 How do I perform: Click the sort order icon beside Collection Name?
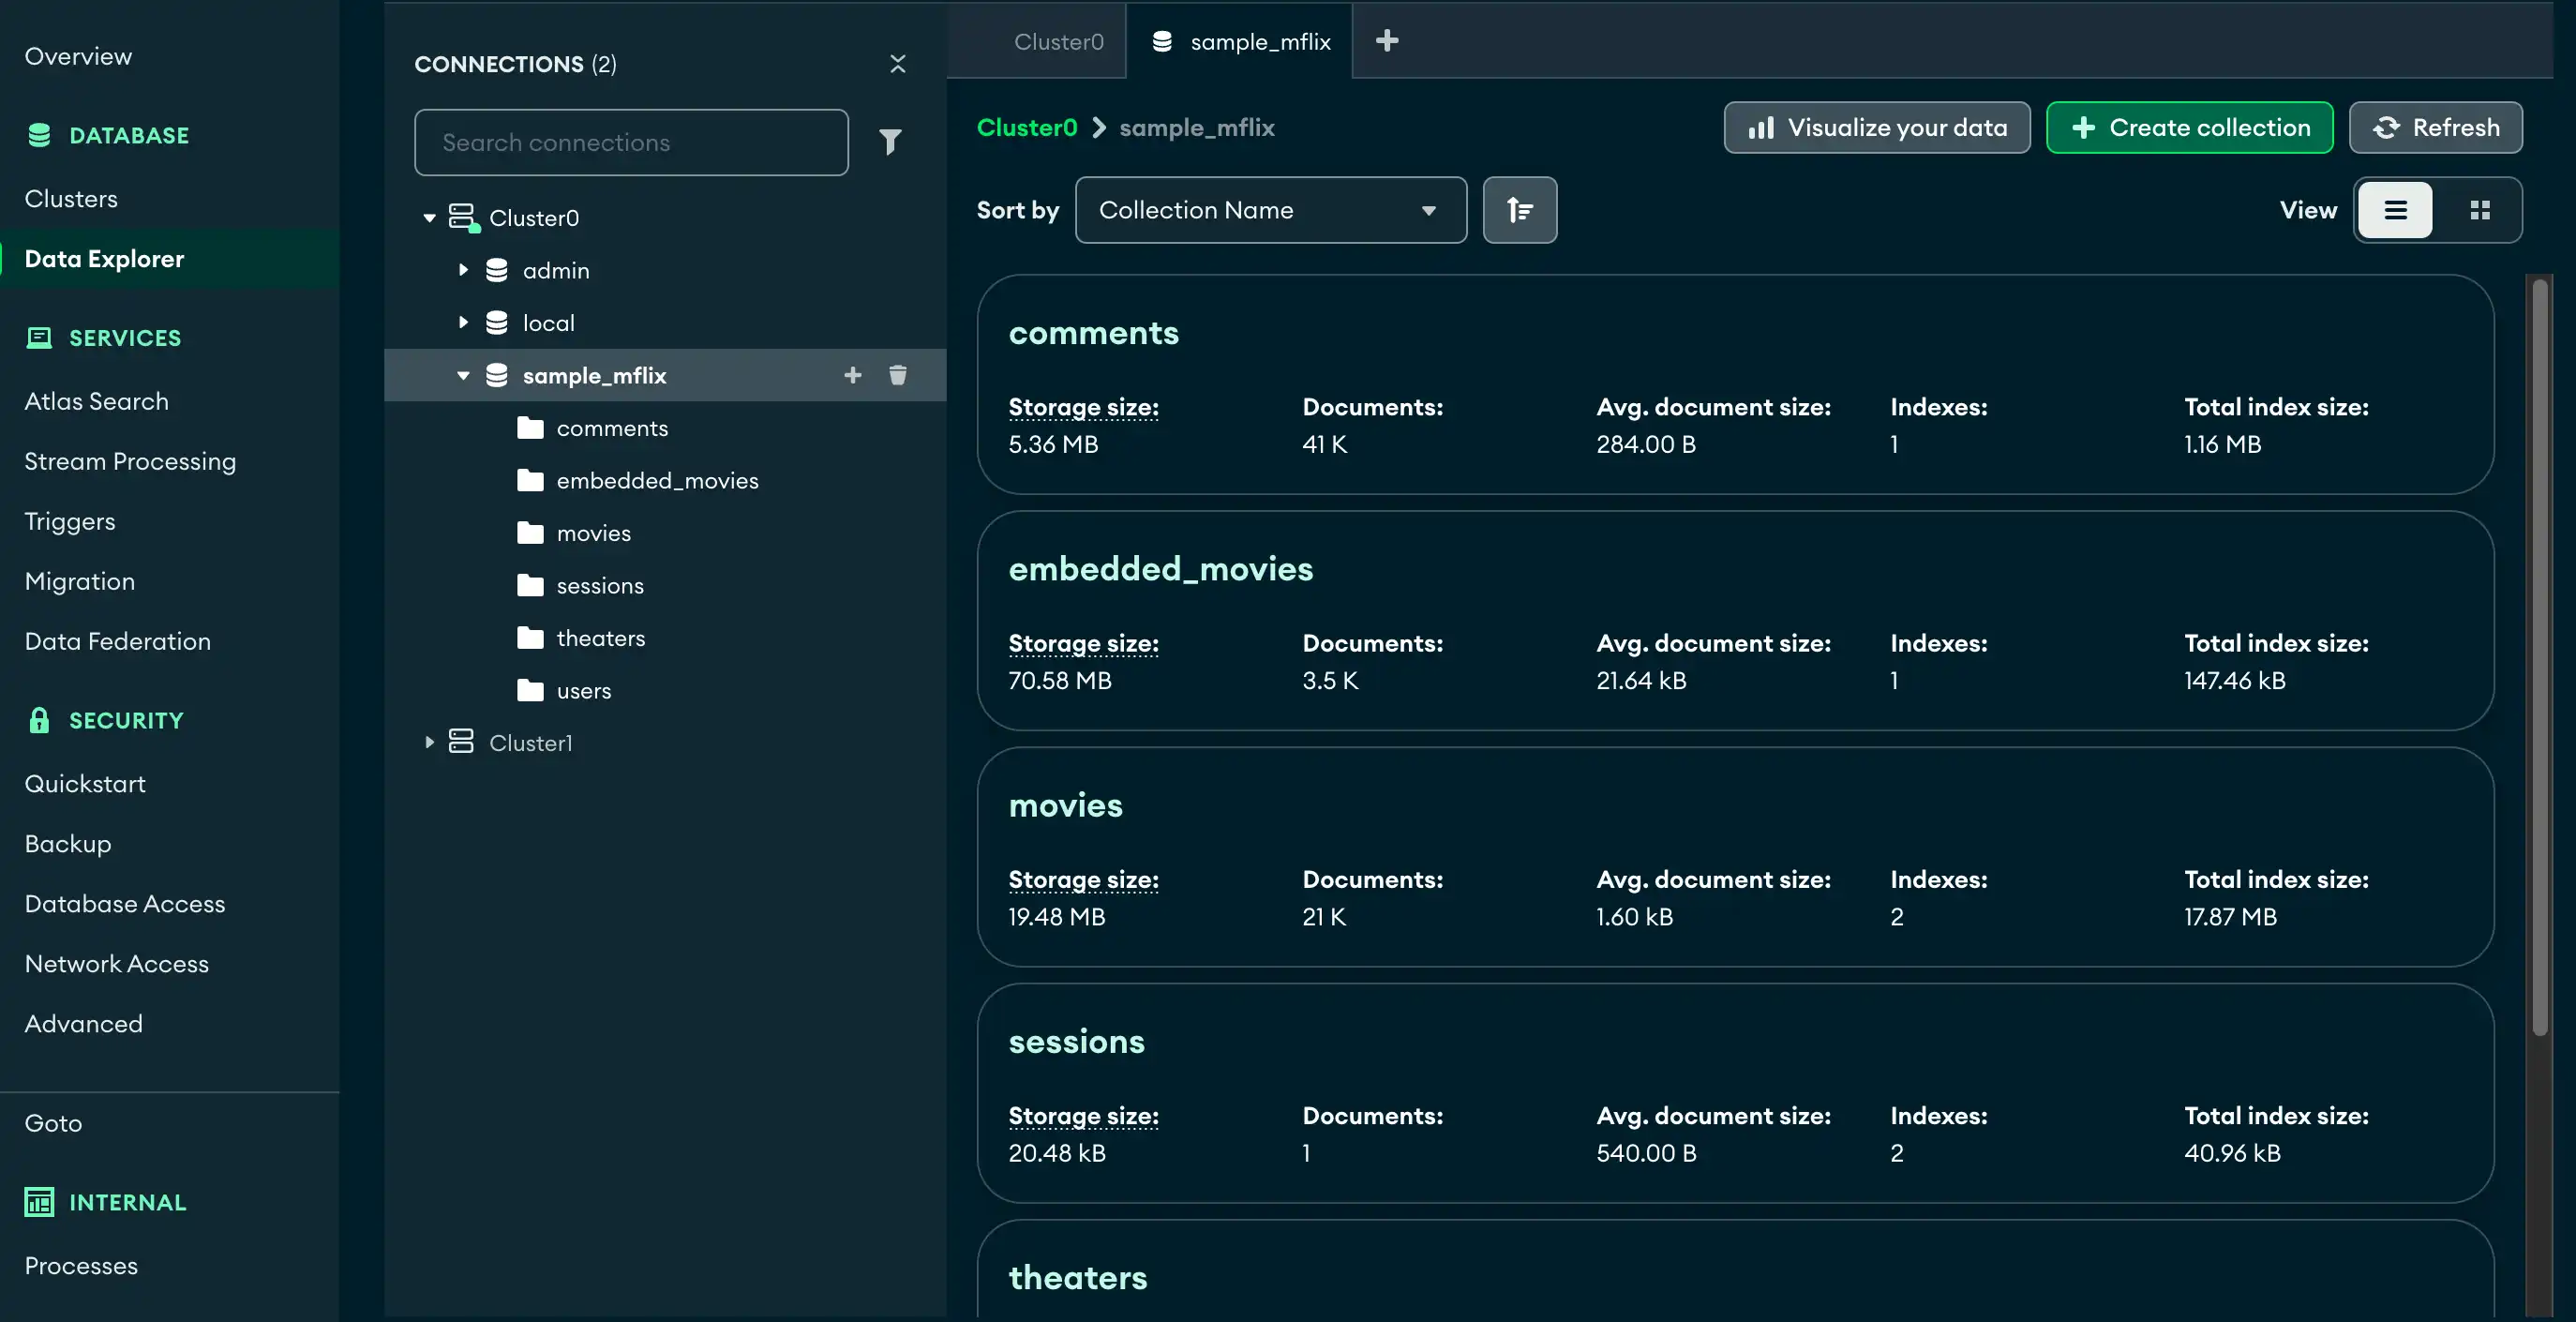pyautogui.click(x=1519, y=210)
